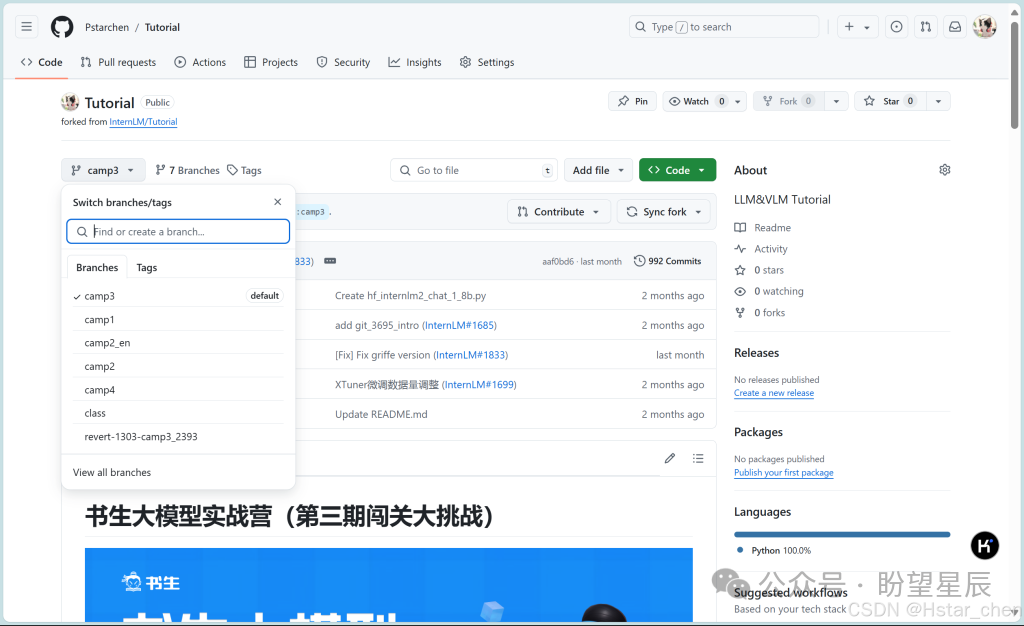Open the Security tab

click(344, 62)
